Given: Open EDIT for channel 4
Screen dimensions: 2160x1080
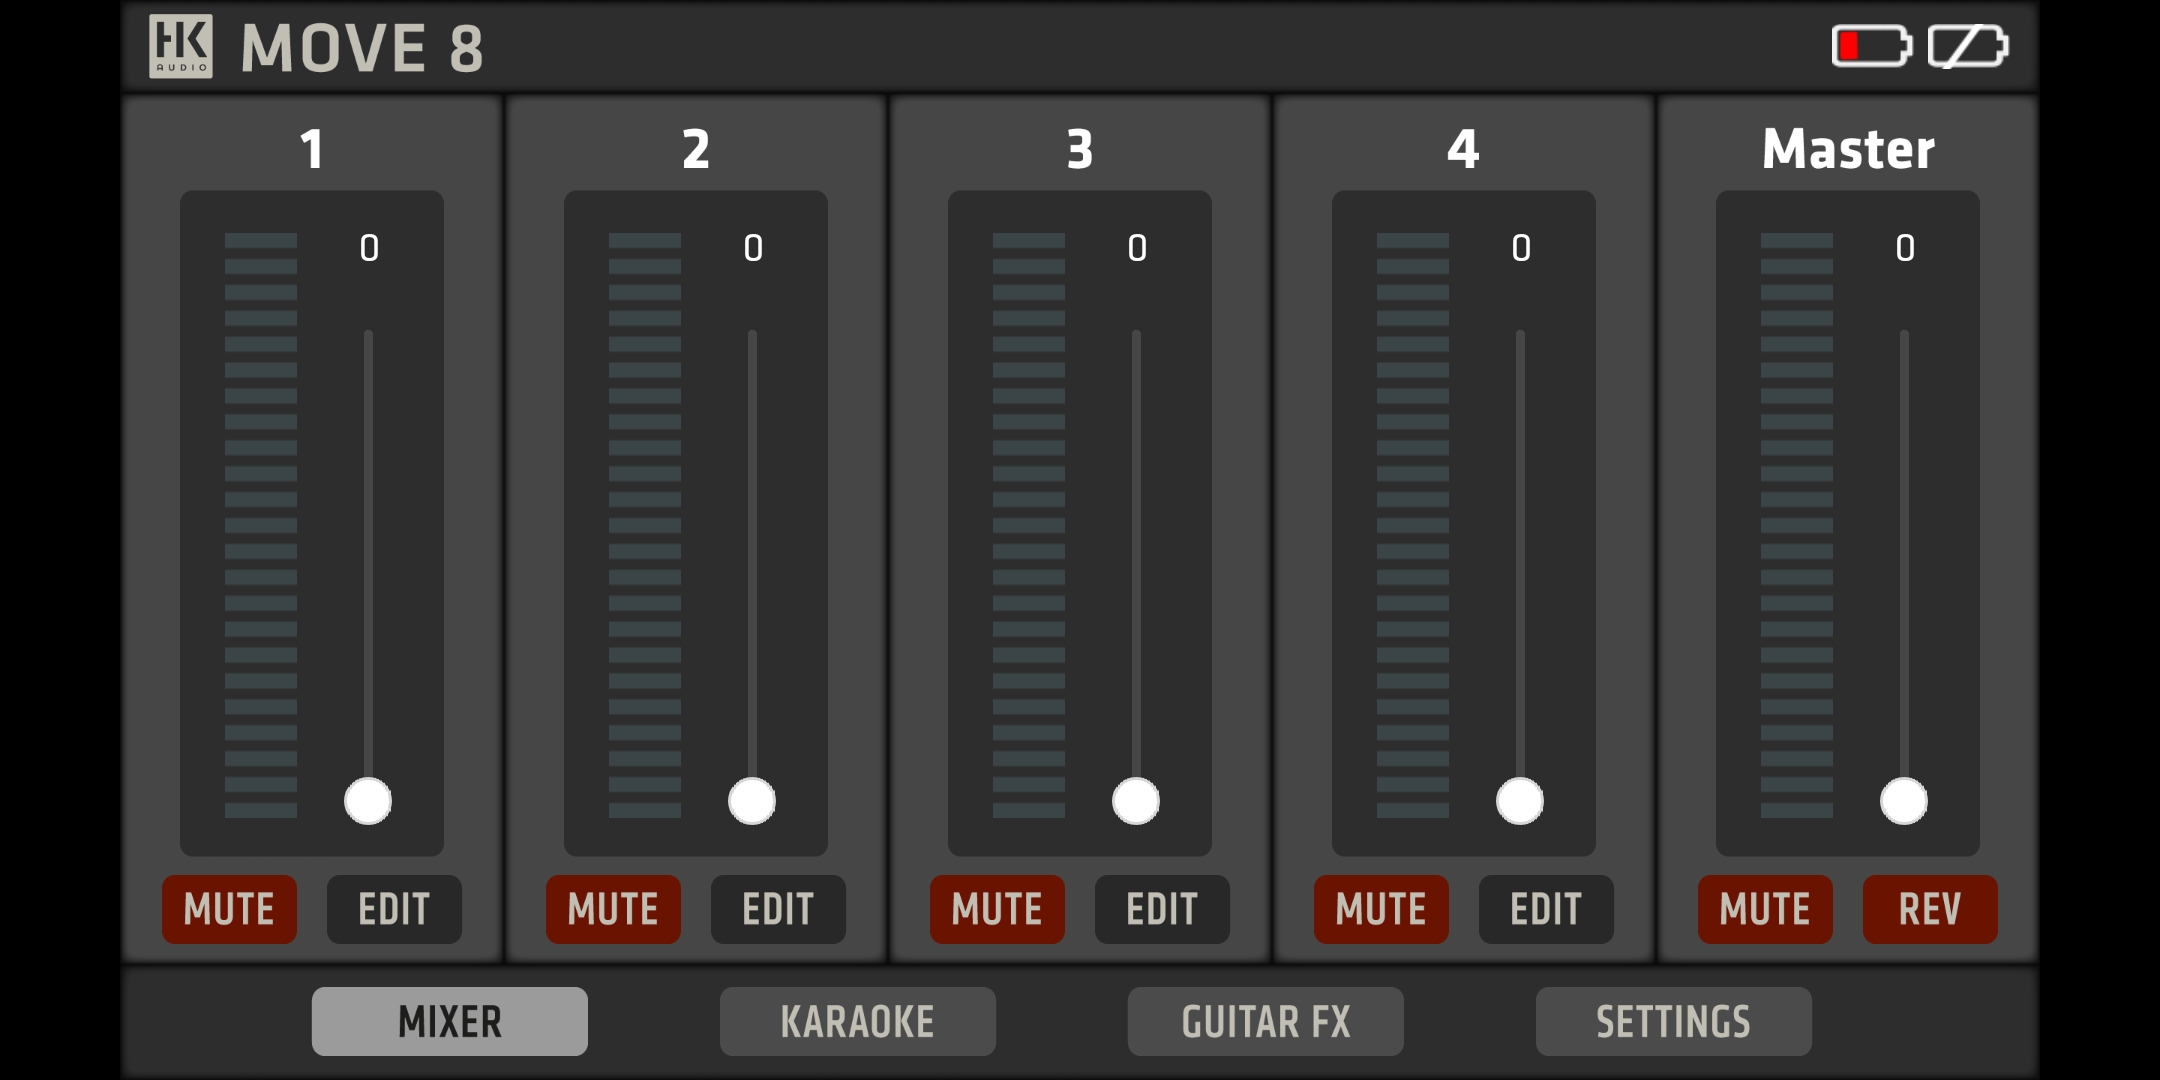Looking at the screenshot, I should [x=1546, y=909].
